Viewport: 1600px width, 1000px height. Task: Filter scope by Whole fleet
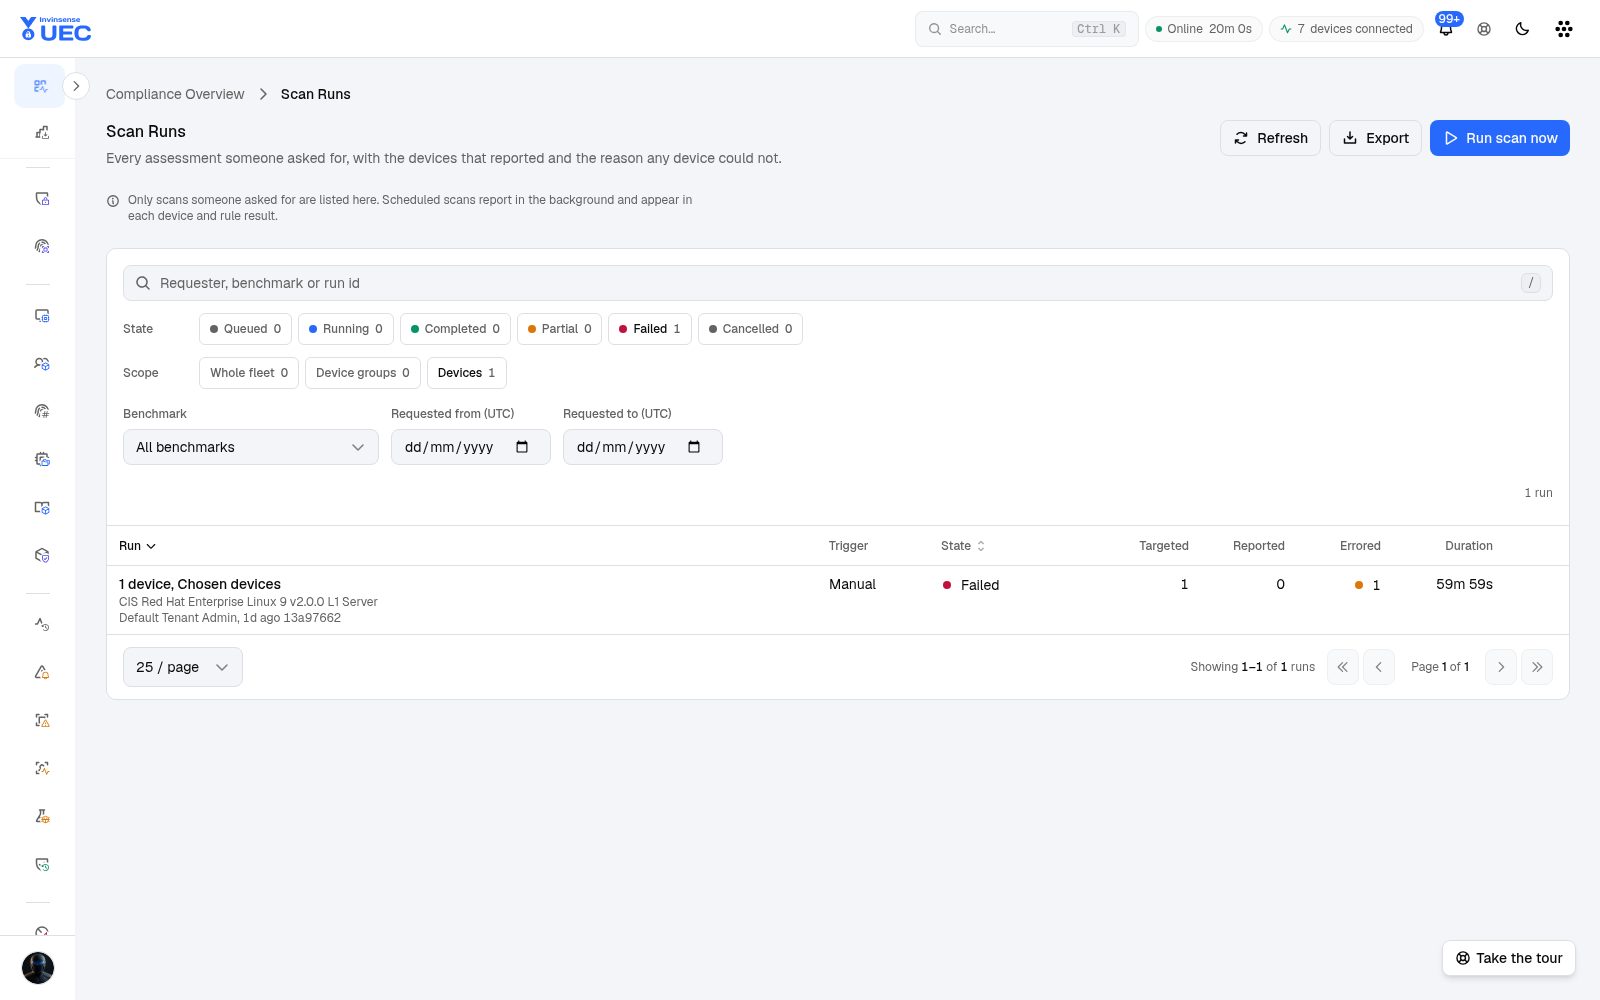(x=249, y=373)
